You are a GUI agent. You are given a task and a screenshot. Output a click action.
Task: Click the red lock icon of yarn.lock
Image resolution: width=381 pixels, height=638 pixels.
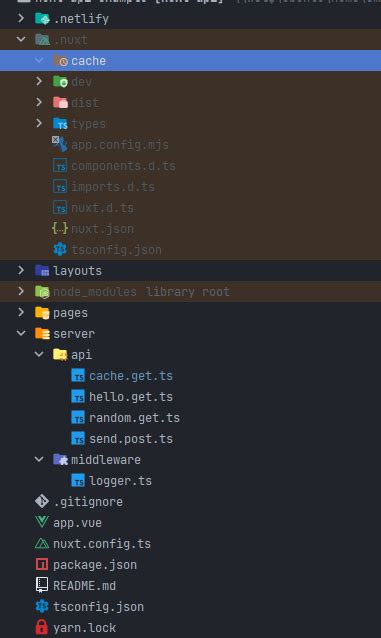(42, 627)
